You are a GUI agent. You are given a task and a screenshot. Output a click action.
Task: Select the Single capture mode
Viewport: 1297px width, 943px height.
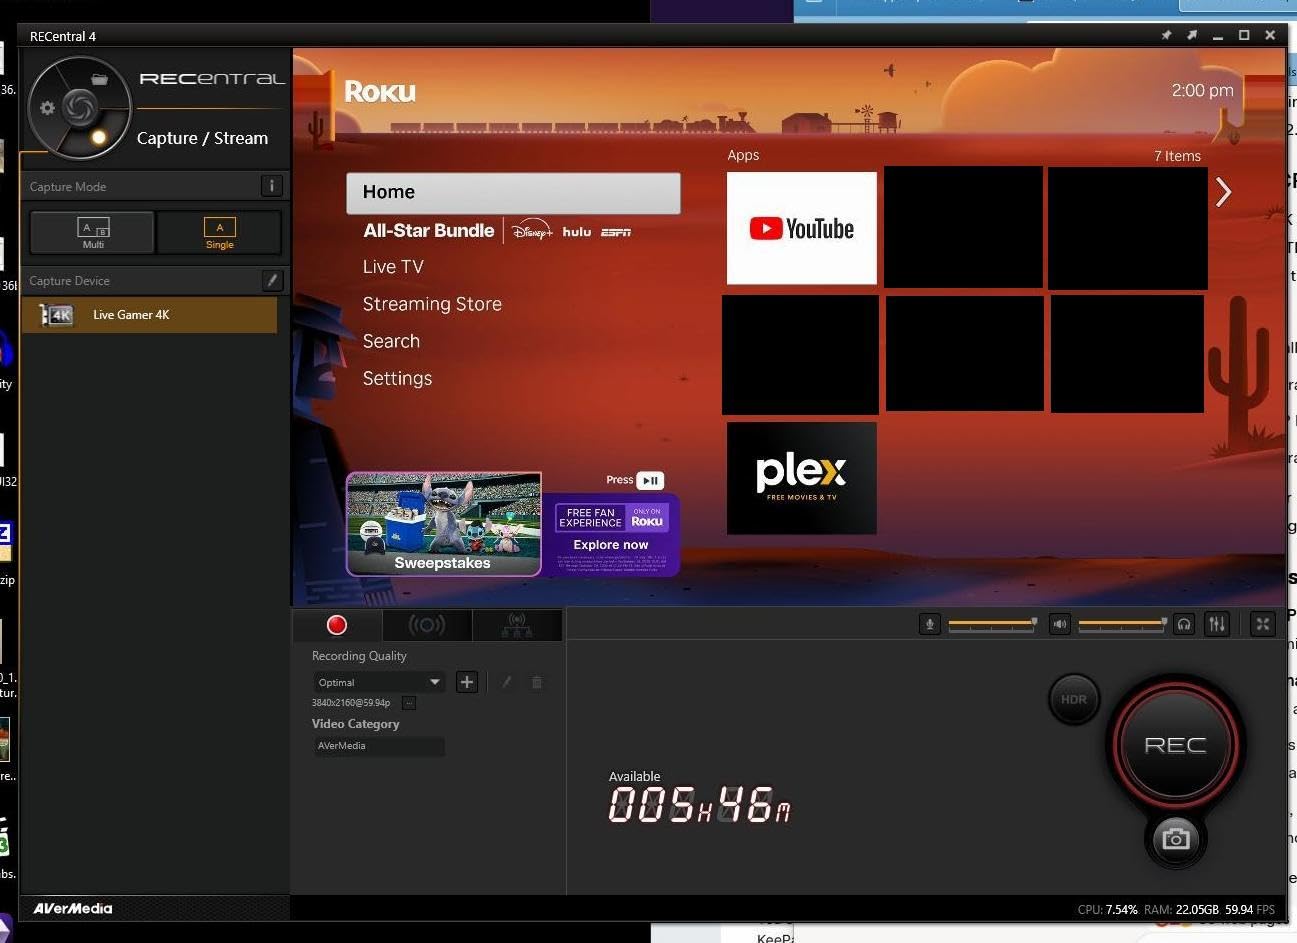click(x=219, y=233)
